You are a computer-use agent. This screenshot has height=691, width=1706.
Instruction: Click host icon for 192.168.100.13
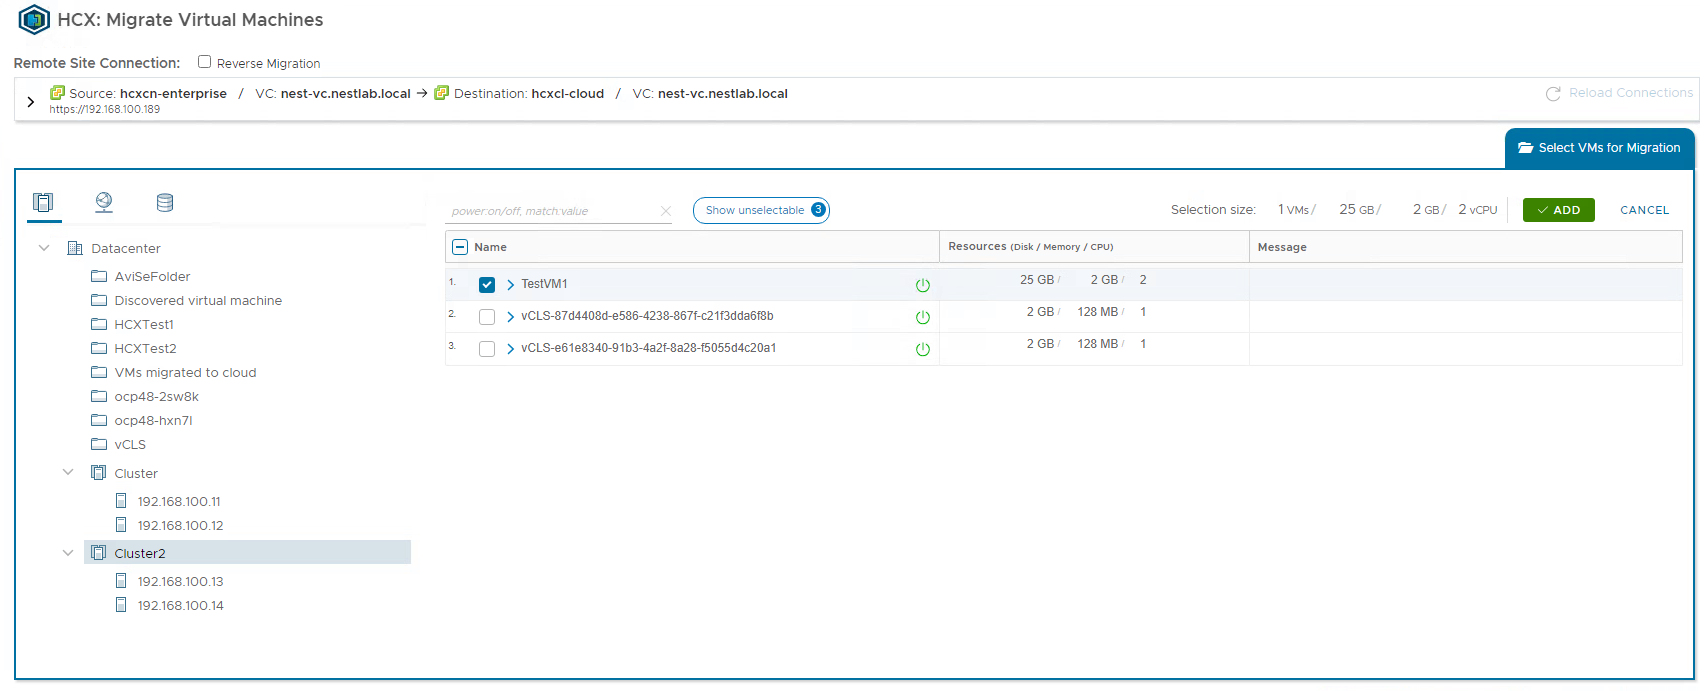tap(121, 581)
